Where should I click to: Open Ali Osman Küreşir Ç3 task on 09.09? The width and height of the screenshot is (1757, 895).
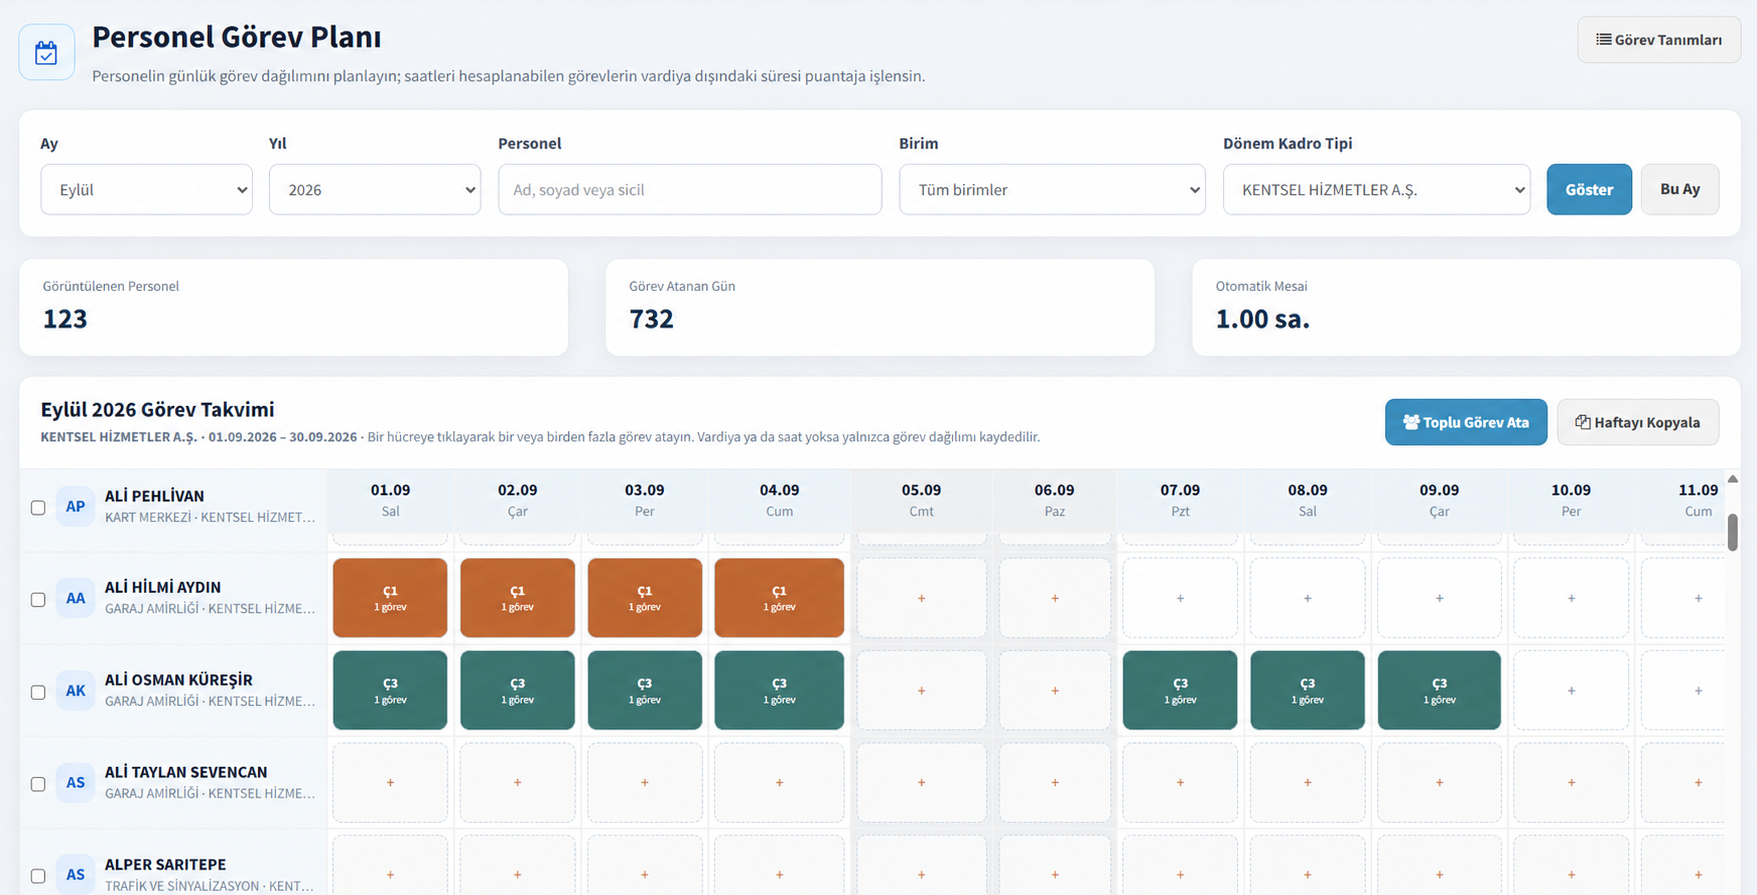1439,690
